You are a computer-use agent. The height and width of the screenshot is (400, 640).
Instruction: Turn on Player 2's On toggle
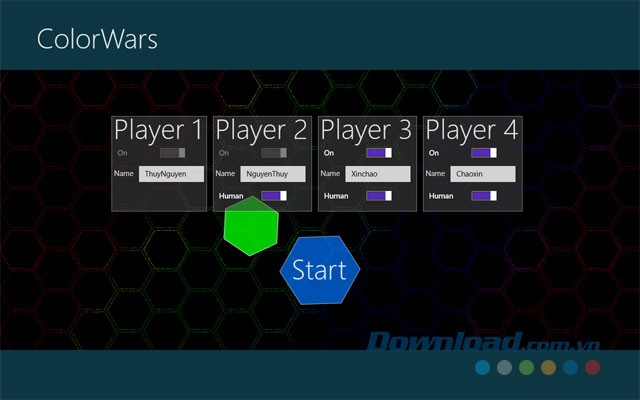273,153
